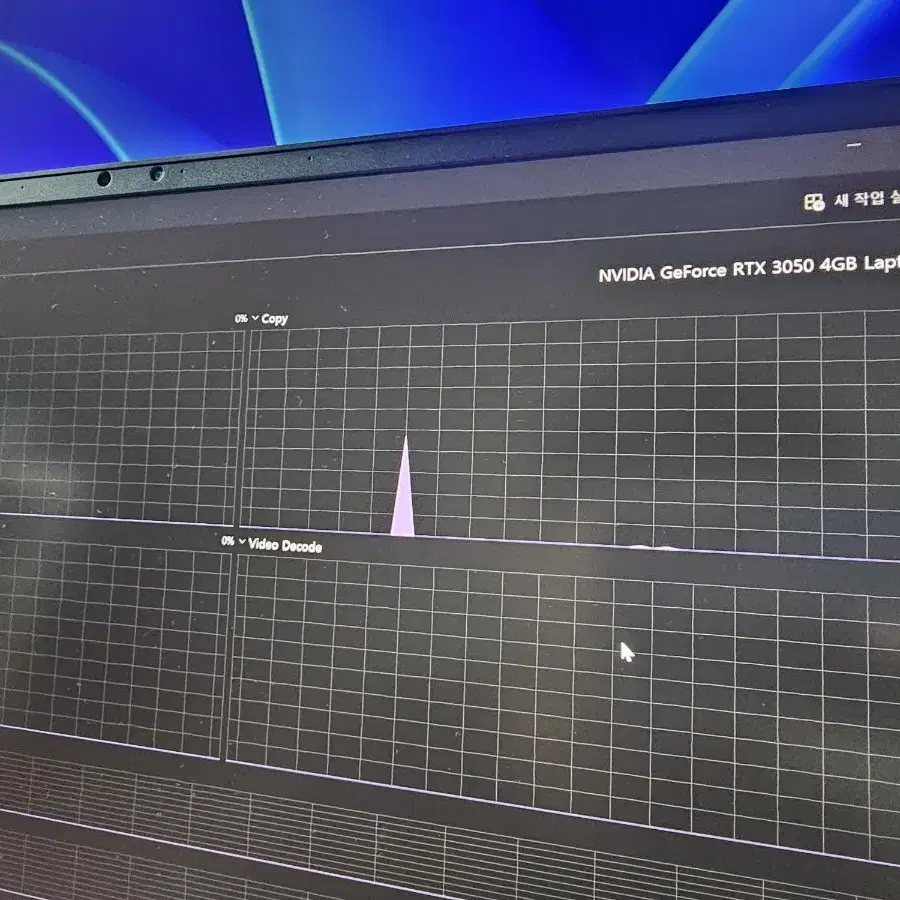Click the 0% value beside Video Decode
The height and width of the screenshot is (900, 900).
coord(228,541)
